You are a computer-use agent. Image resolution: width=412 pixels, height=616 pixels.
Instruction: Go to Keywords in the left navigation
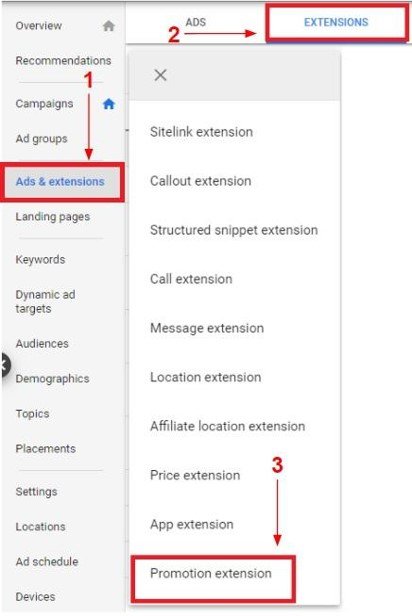(40, 260)
